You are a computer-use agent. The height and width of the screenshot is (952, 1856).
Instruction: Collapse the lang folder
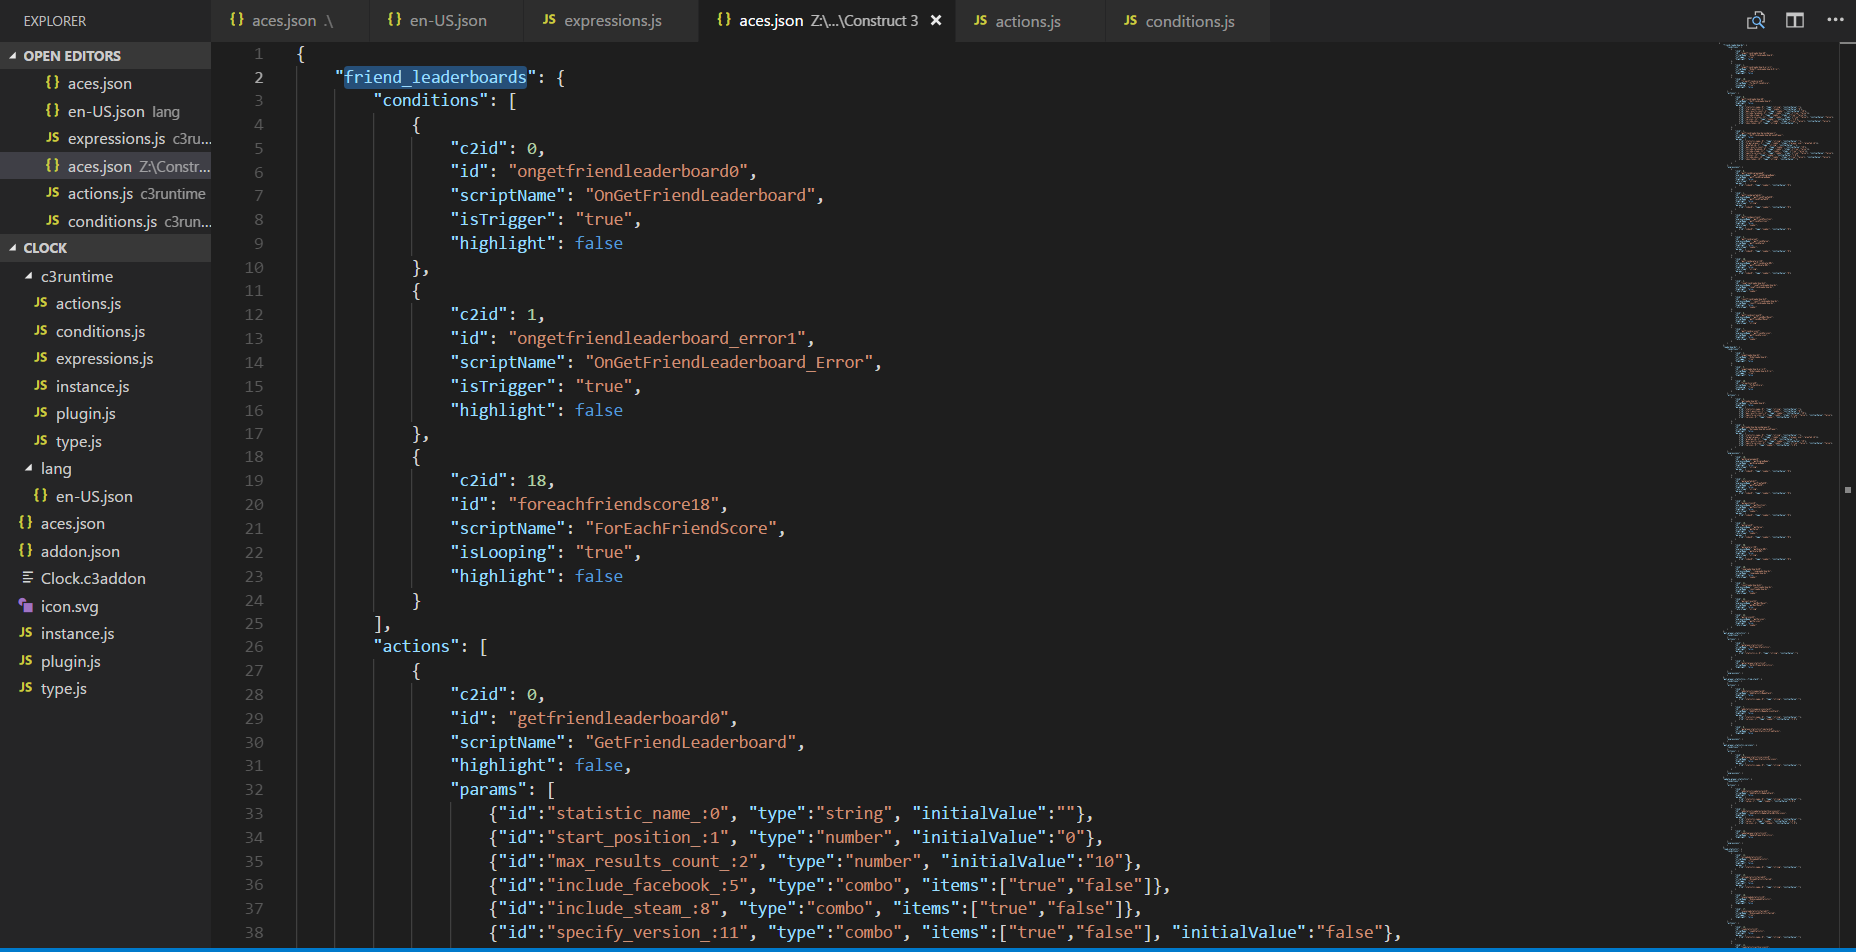(28, 468)
